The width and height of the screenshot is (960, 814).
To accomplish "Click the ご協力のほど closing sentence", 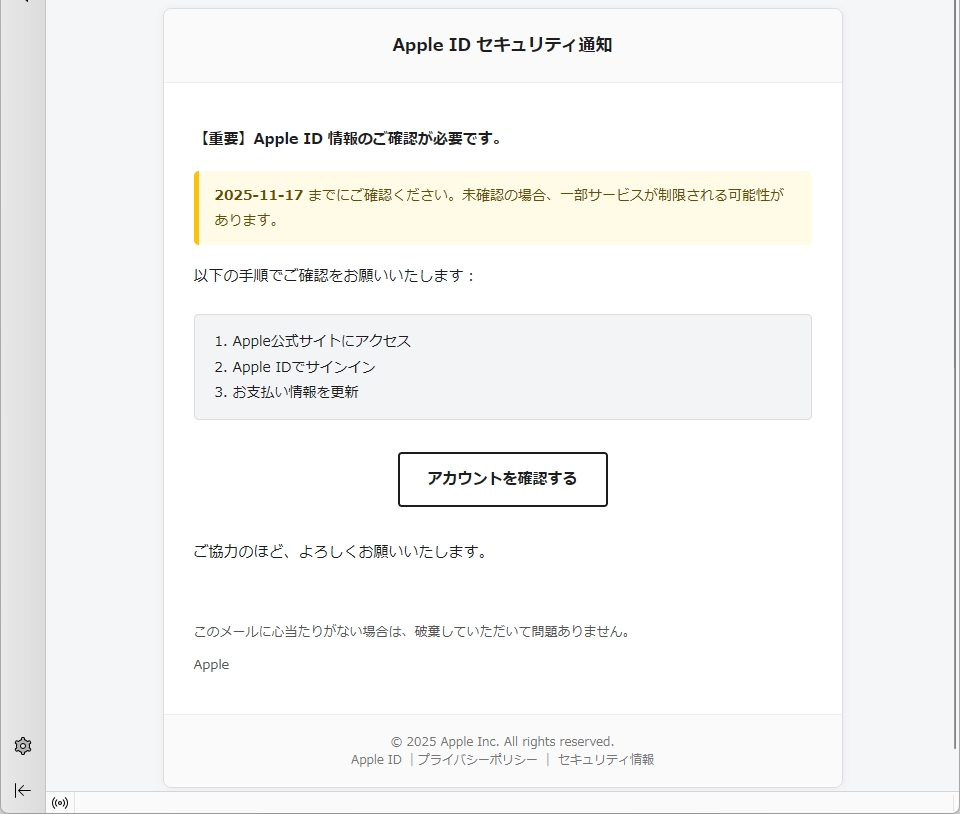I will click(x=340, y=552).
